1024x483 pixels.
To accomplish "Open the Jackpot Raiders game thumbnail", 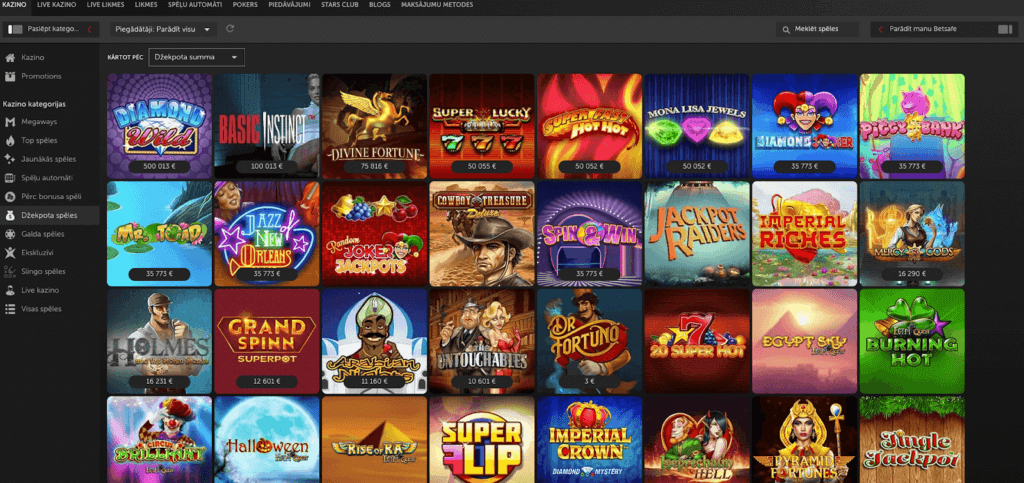I will tap(697, 234).
